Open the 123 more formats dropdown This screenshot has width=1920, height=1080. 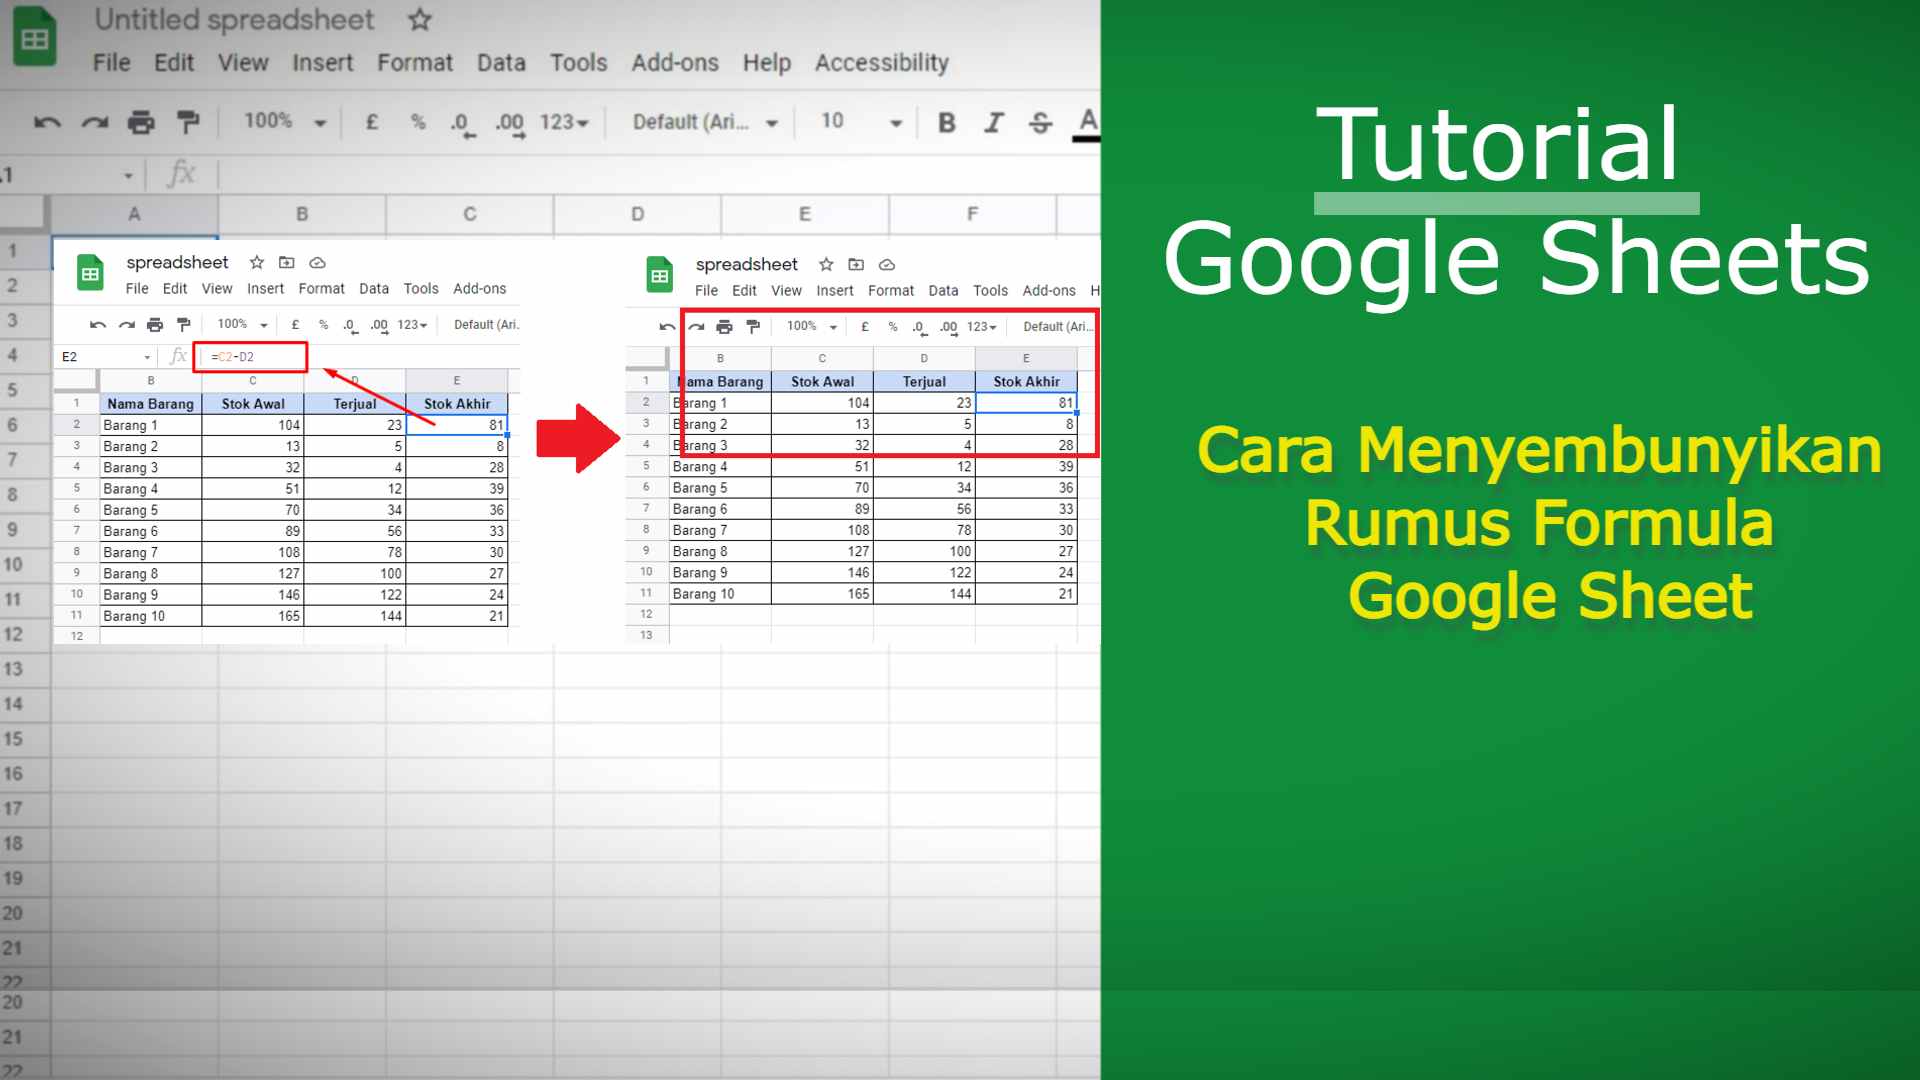[x=562, y=122]
